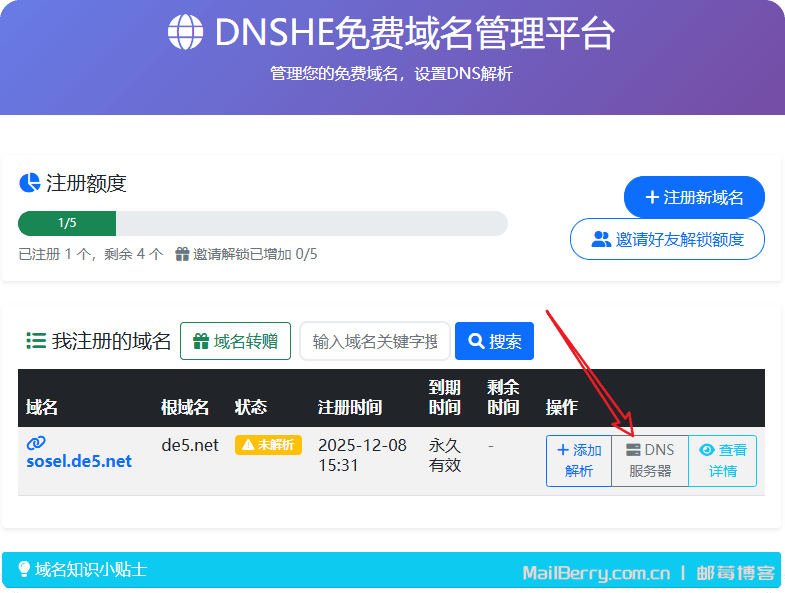785x593 pixels.
Task: Click the chain link icon above sosel.de5.net
Action: pos(36,442)
